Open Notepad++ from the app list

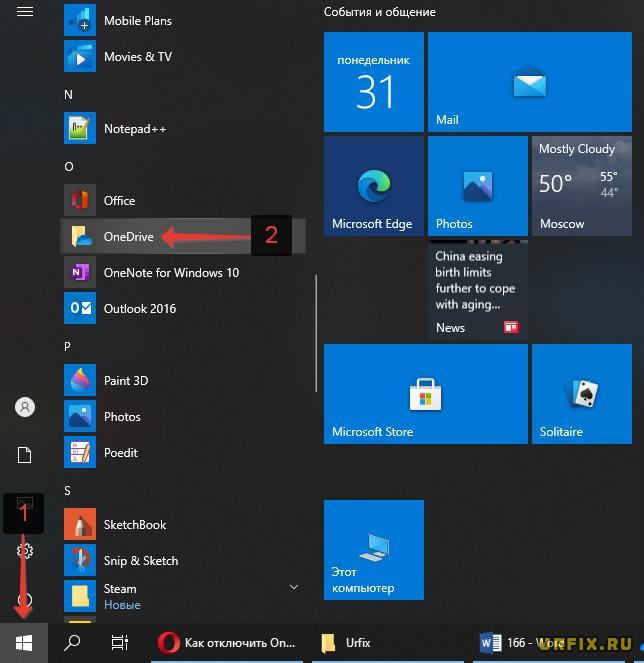pos(183,129)
